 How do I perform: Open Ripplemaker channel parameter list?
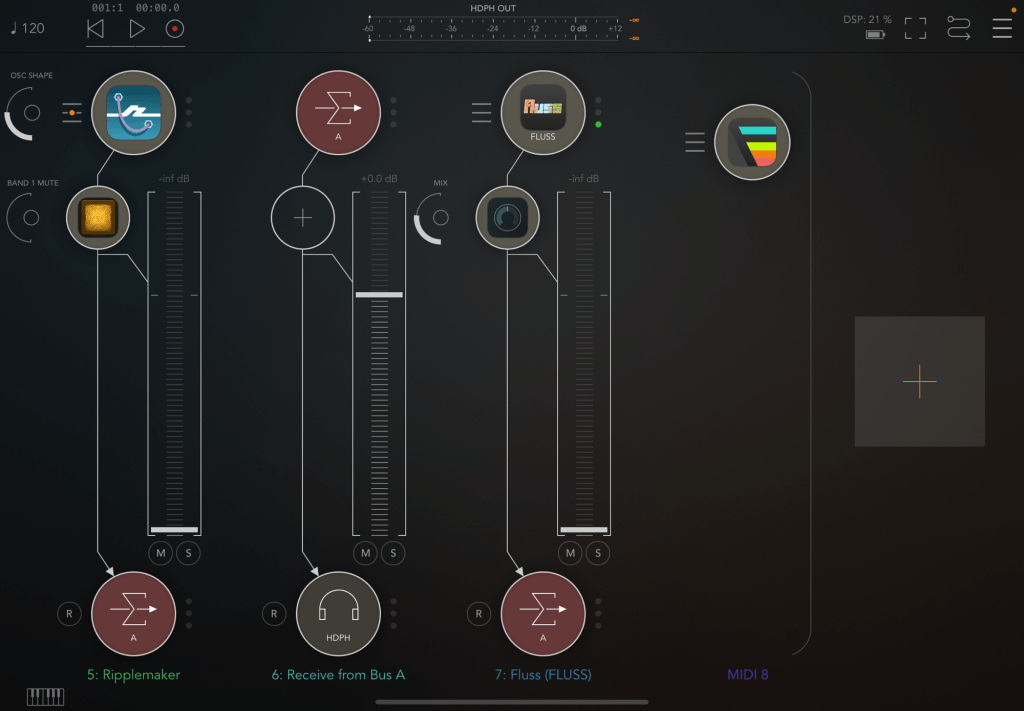pos(71,113)
